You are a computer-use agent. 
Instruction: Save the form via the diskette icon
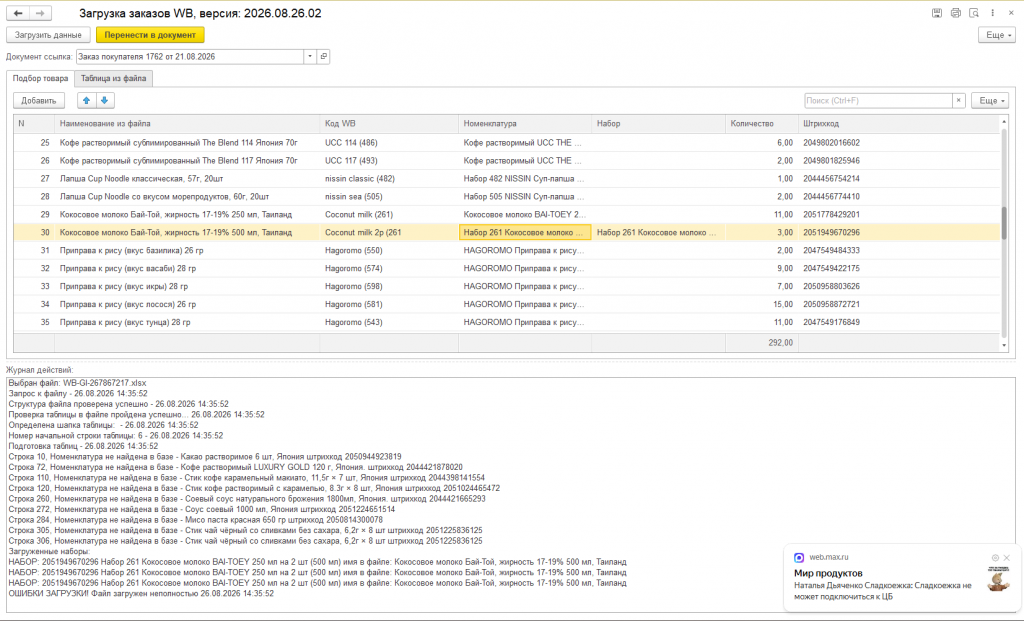936,13
